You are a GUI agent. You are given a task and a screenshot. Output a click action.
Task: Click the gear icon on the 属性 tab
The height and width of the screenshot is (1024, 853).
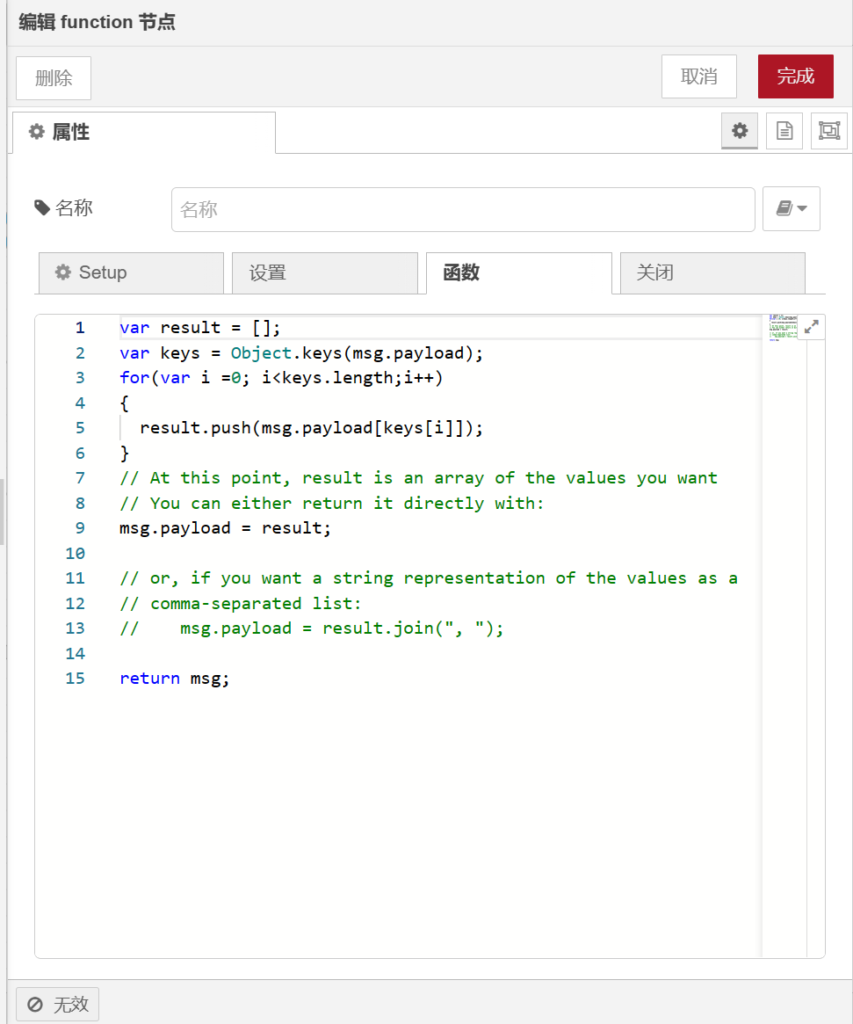tap(37, 132)
